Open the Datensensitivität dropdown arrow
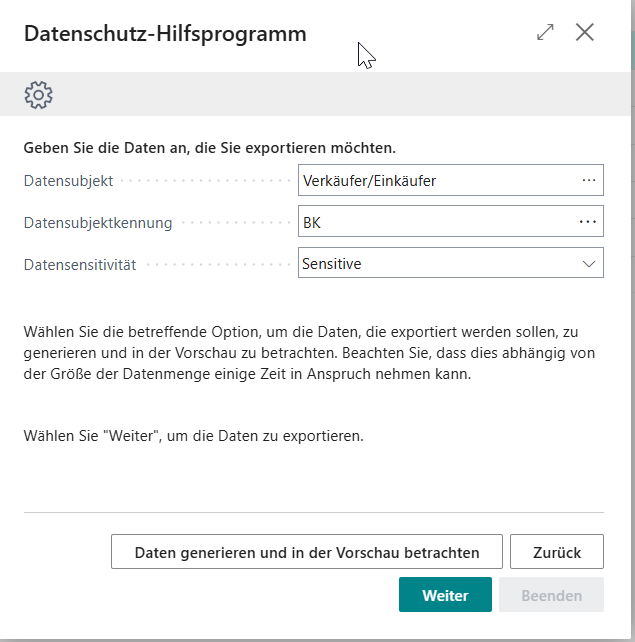The height and width of the screenshot is (642, 635). pyautogui.click(x=589, y=264)
